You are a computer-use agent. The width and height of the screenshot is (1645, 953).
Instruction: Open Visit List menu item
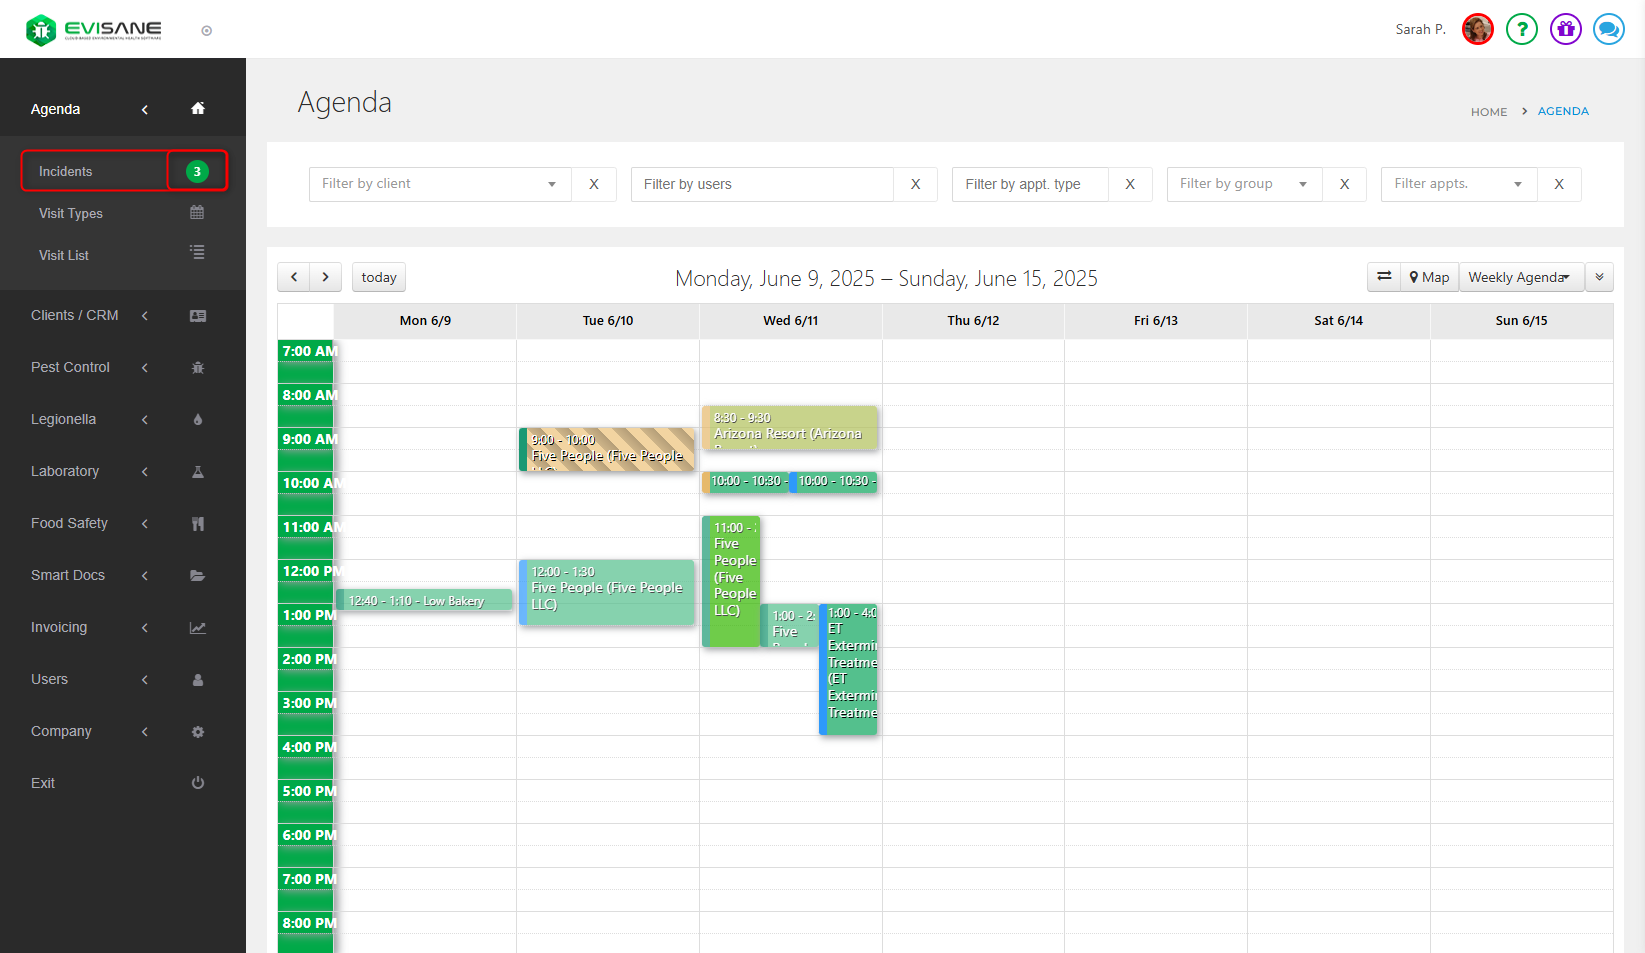pos(64,255)
